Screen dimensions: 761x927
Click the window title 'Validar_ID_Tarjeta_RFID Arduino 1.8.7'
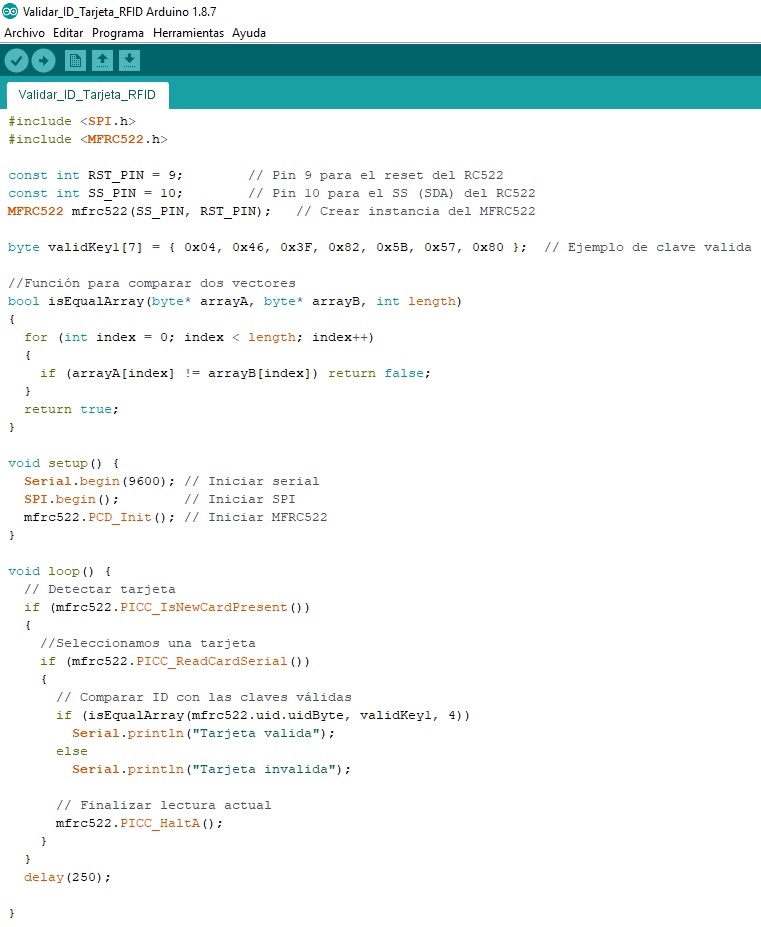coord(119,11)
